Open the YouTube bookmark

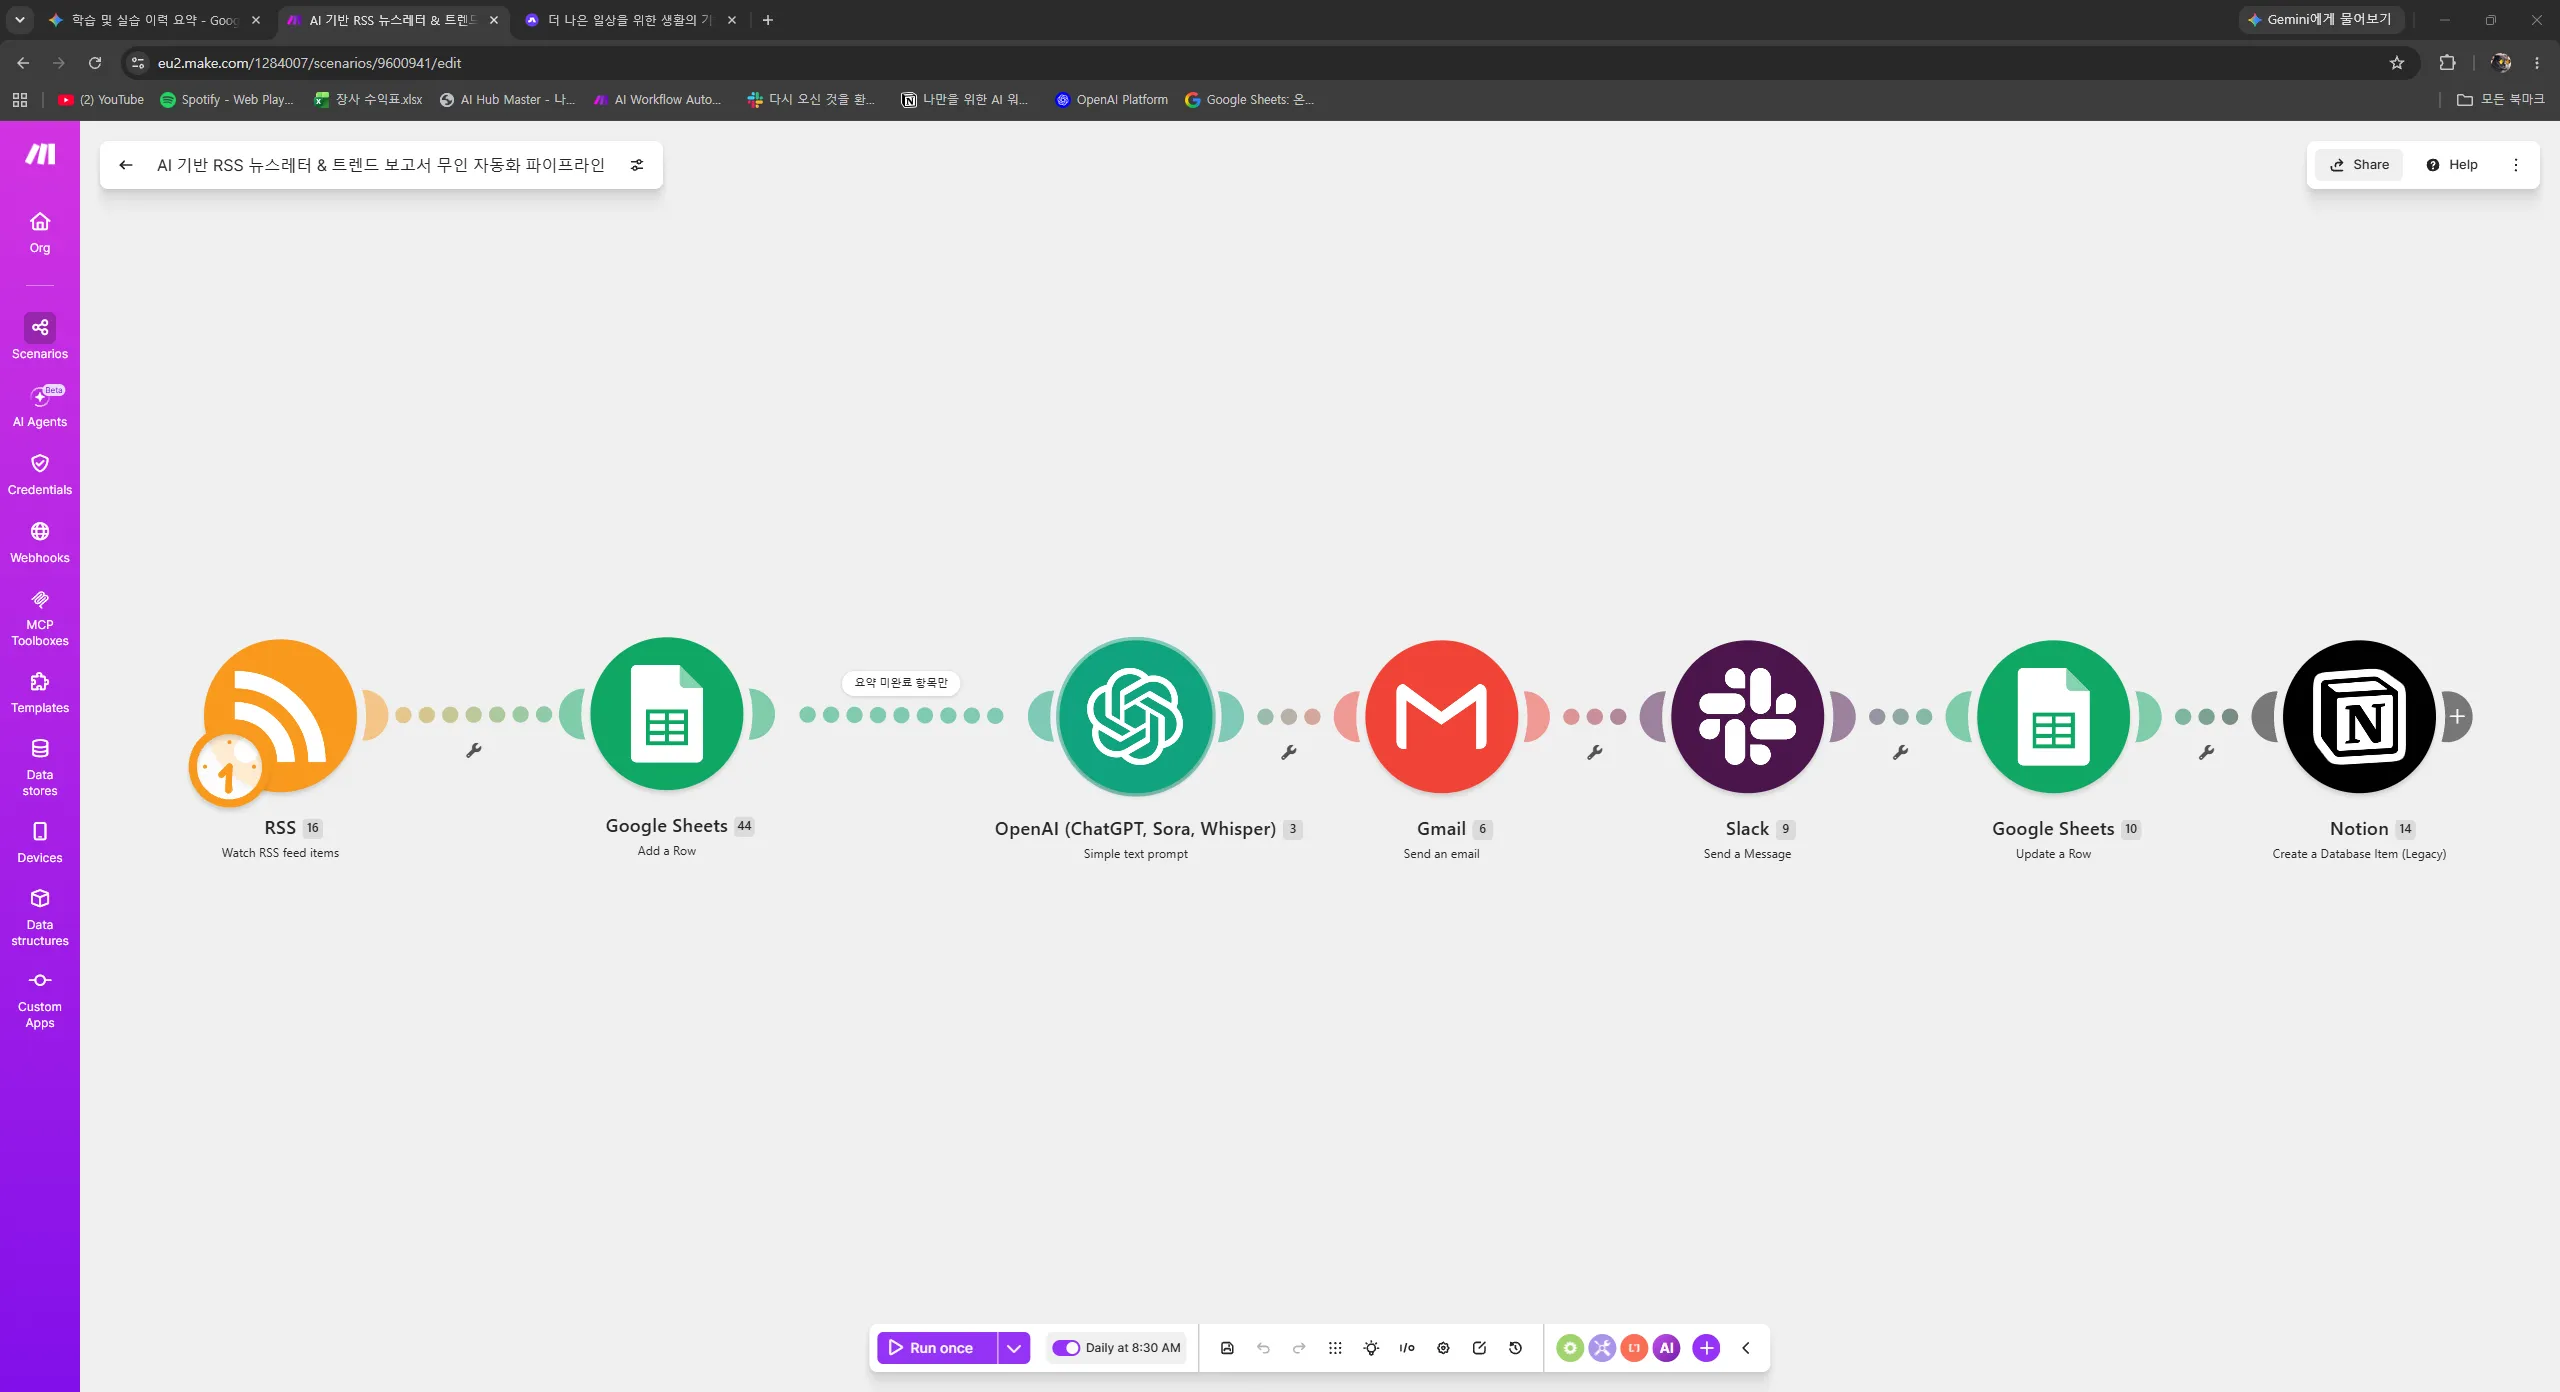[101, 100]
